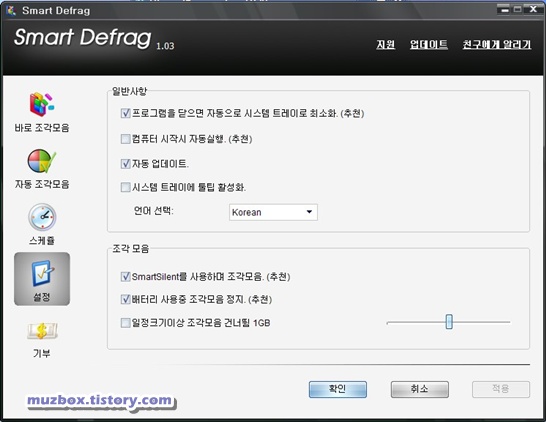Minimize the Smart Defrag window
The height and width of the screenshot is (422, 546).
click(504, 9)
